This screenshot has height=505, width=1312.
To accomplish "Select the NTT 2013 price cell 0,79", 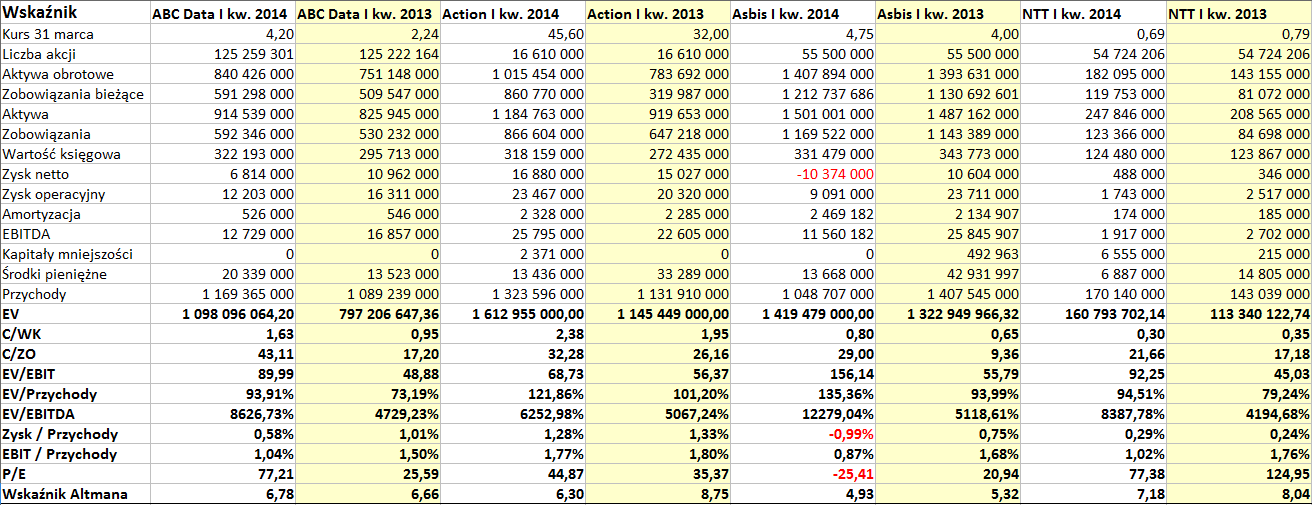I will point(1238,34).
